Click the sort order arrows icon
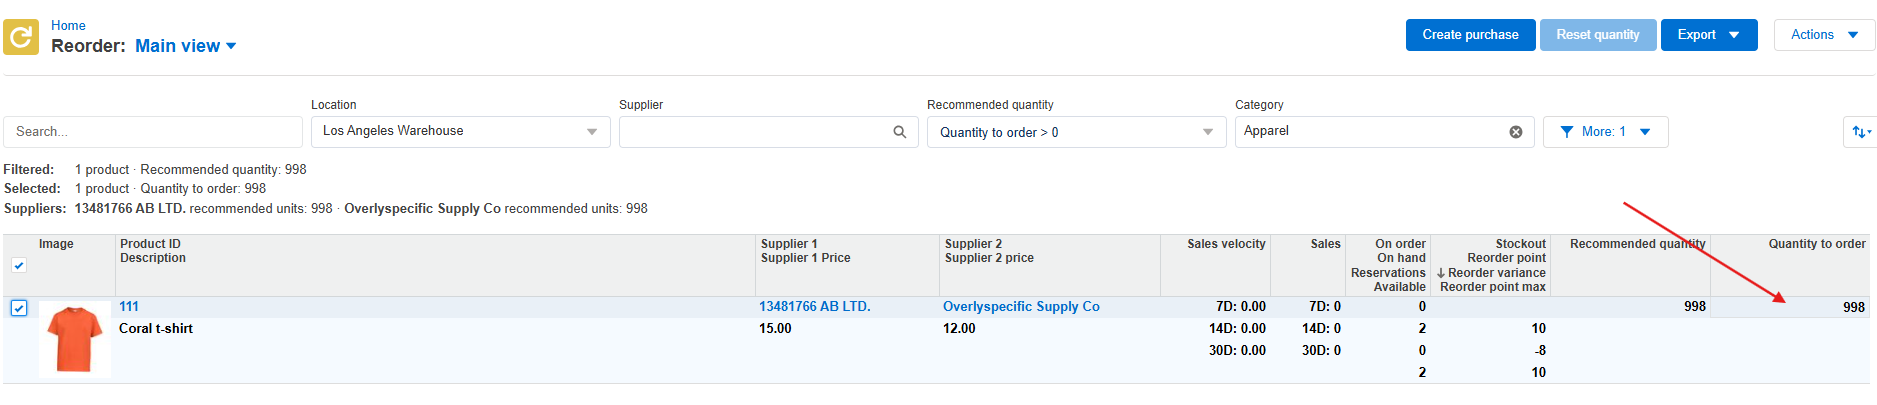 pos(1860,132)
